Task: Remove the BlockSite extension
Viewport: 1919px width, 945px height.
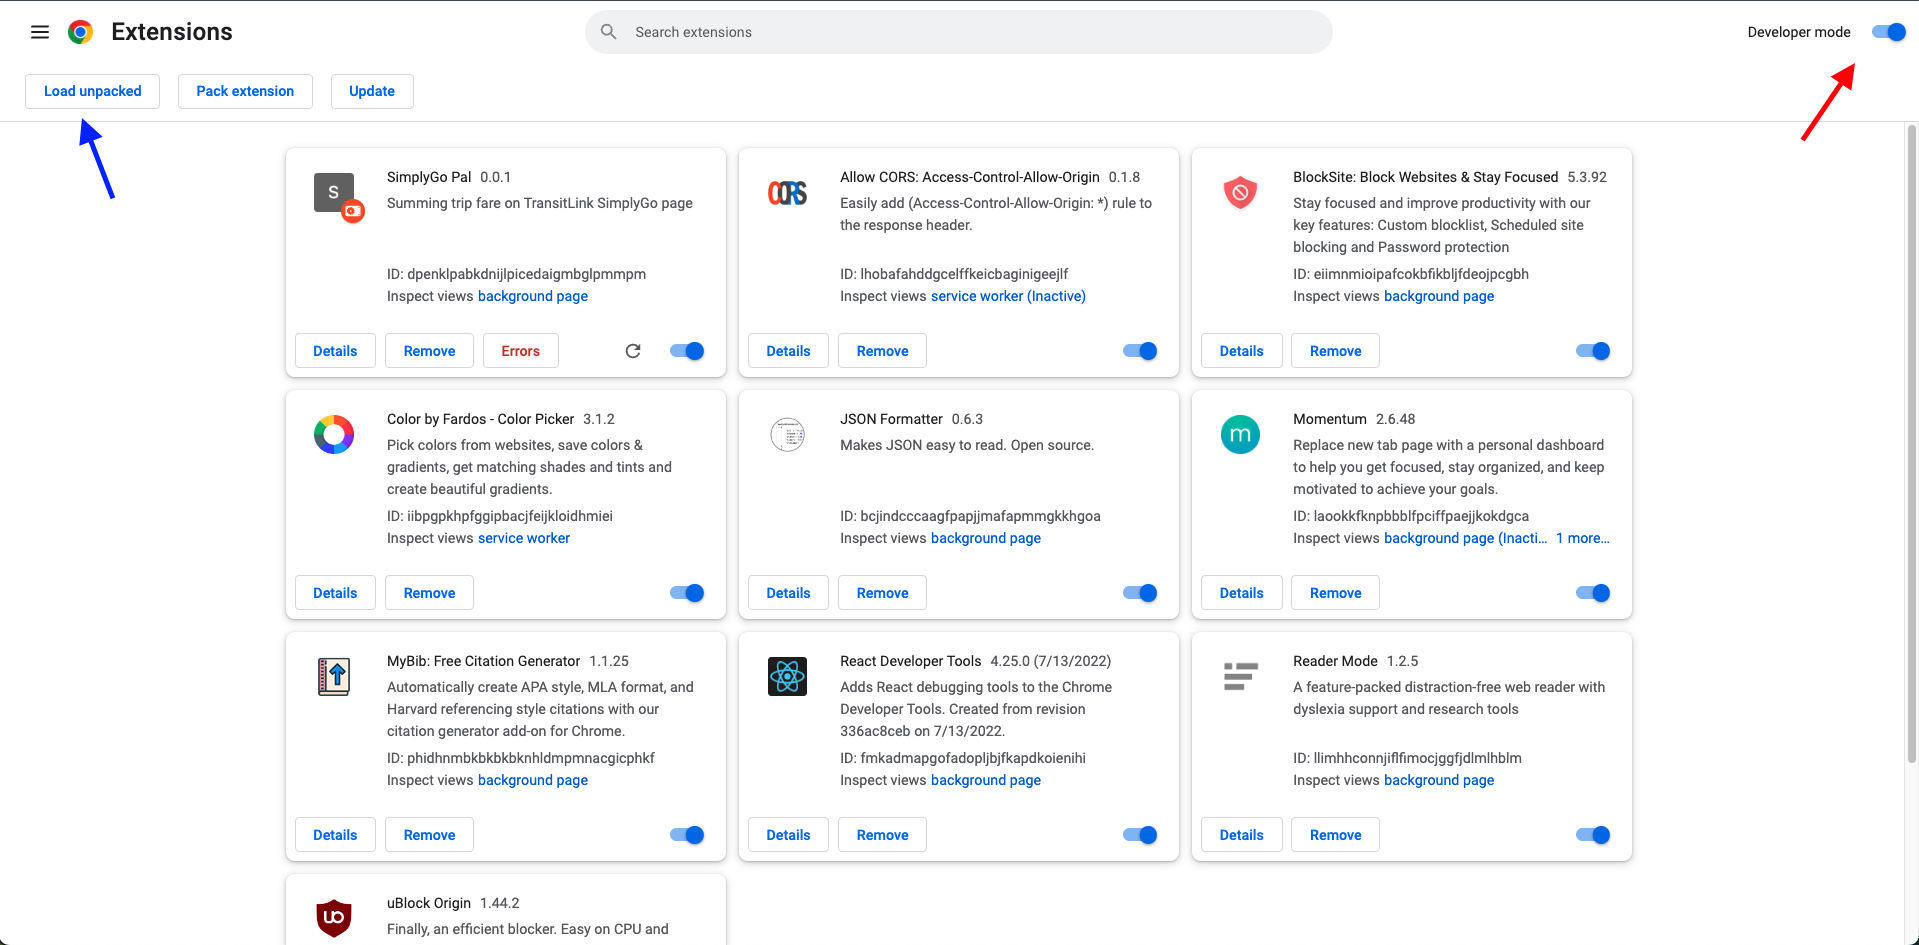Action: point(1335,351)
